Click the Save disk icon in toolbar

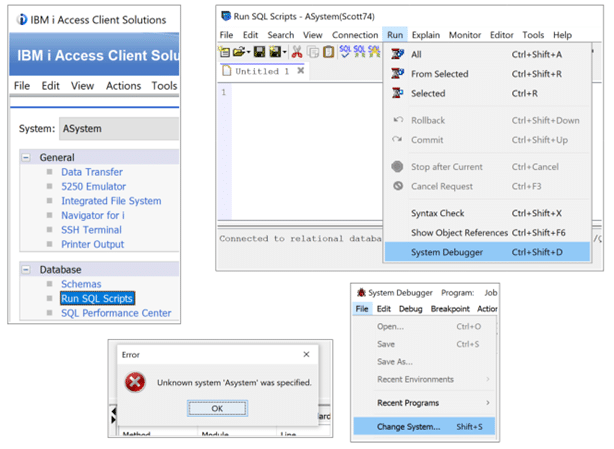[259, 51]
